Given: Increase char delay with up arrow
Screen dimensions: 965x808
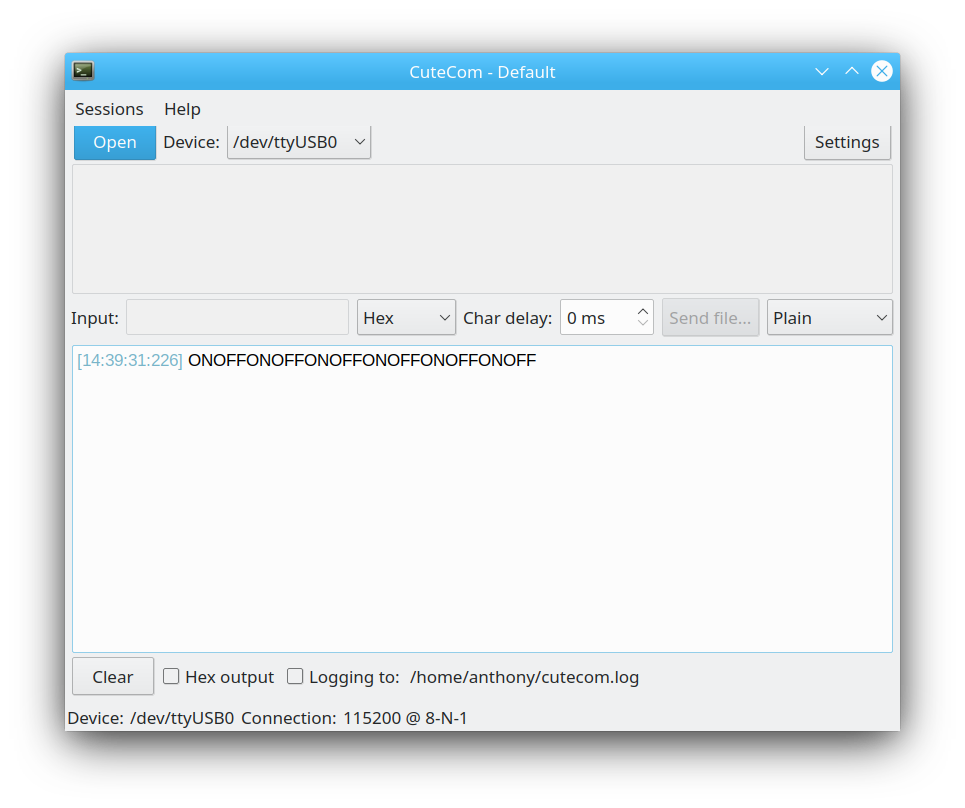Looking at the screenshot, I should [x=643, y=311].
